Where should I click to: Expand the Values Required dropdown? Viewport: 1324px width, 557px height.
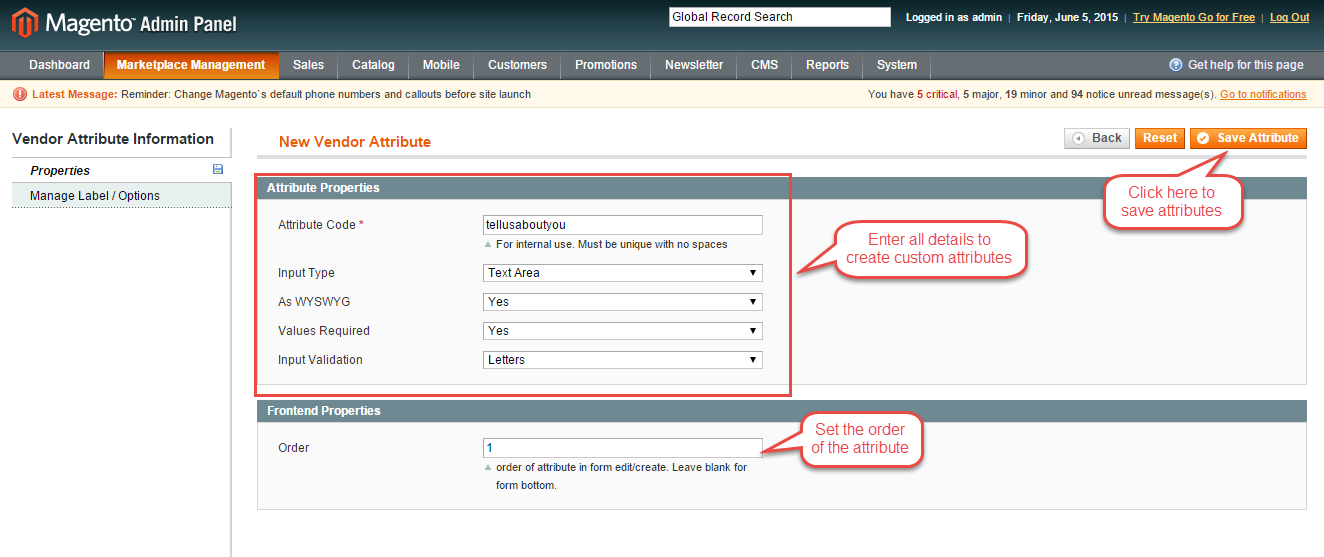tap(623, 331)
